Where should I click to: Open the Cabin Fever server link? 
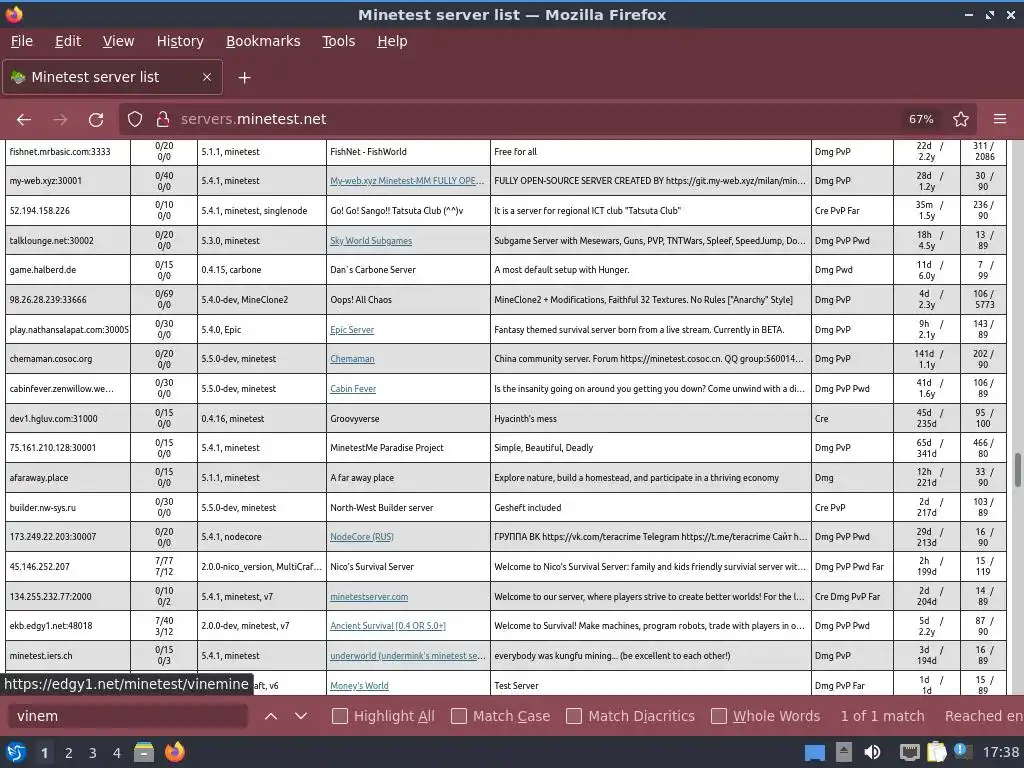[x=353, y=389]
